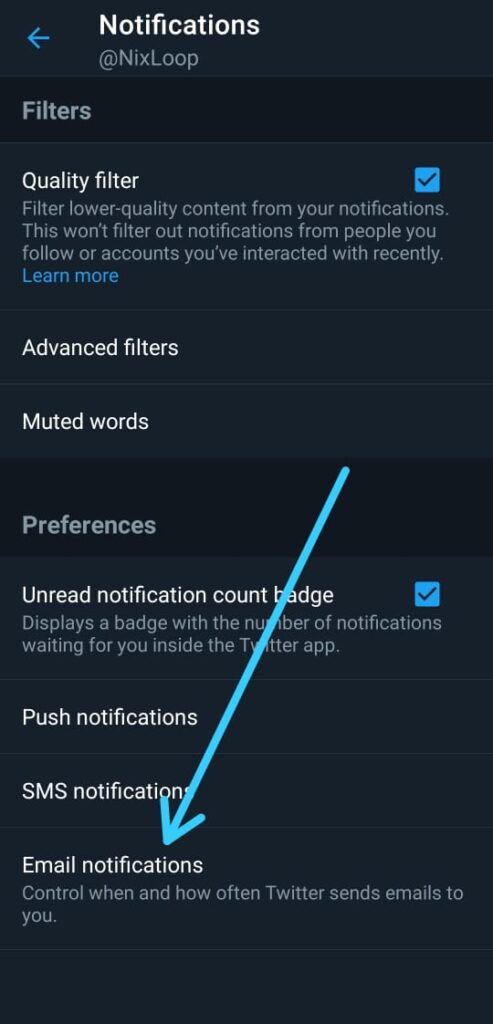
Task: Disable the Unread notification count badge checkbox
Action: coord(427,594)
